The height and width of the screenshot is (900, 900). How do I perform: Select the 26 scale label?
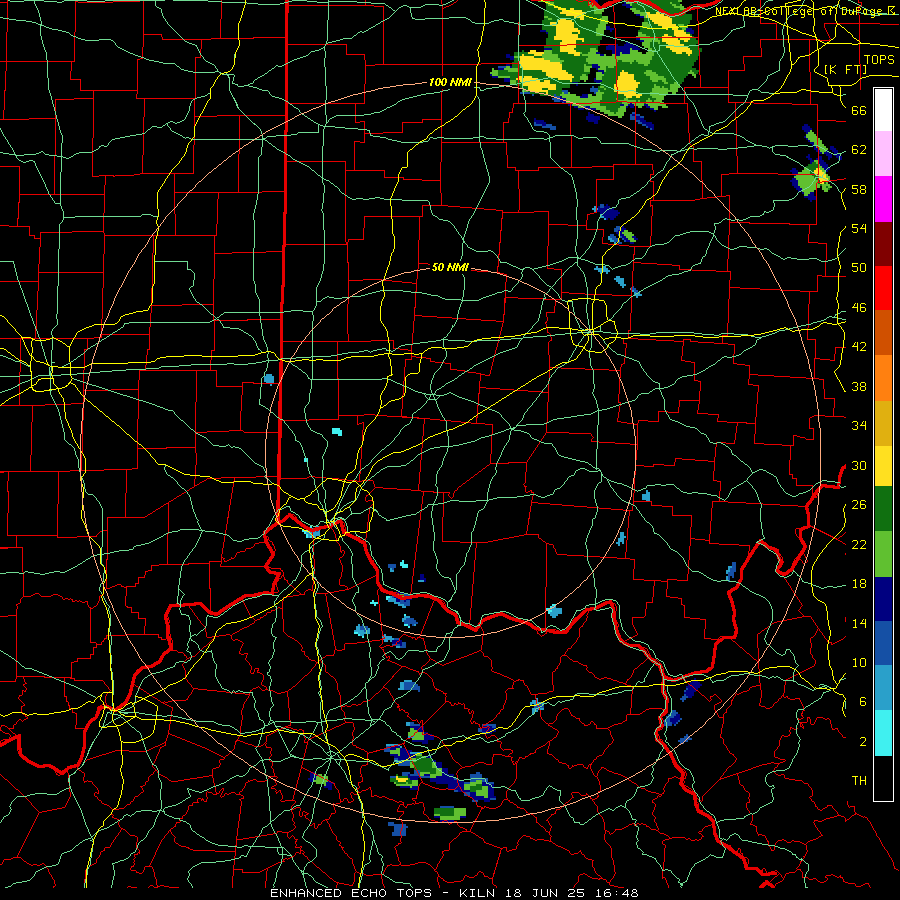click(859, 505)
